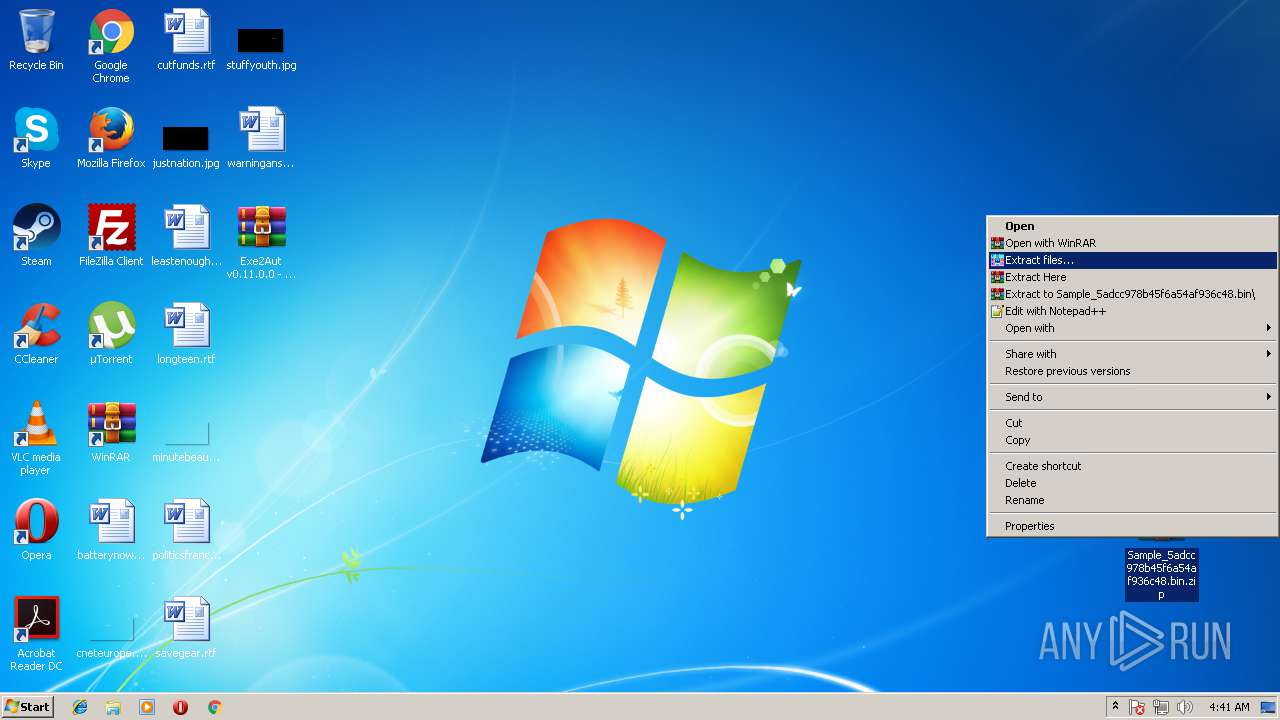Open the volume speaker tray icon
This screenshot has height=720, width=1280.
point(1185,707)
